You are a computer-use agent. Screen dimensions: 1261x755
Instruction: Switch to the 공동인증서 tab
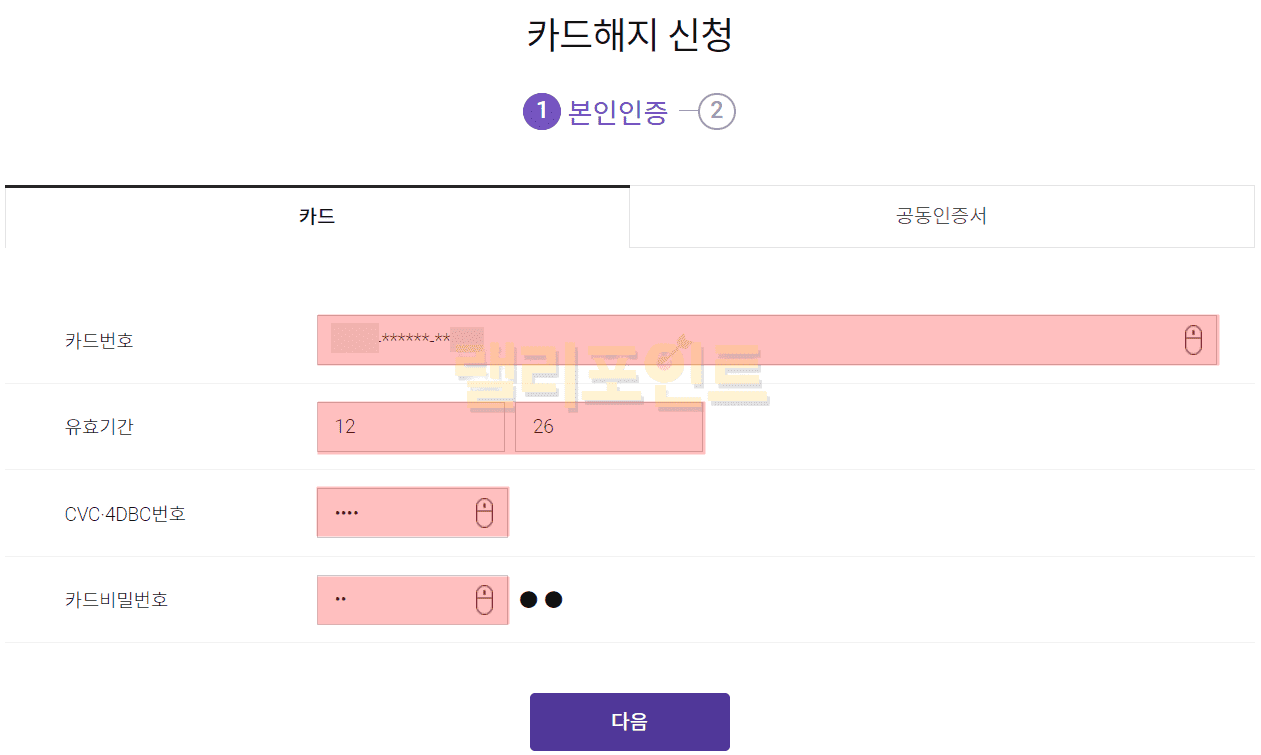[941, 217]
